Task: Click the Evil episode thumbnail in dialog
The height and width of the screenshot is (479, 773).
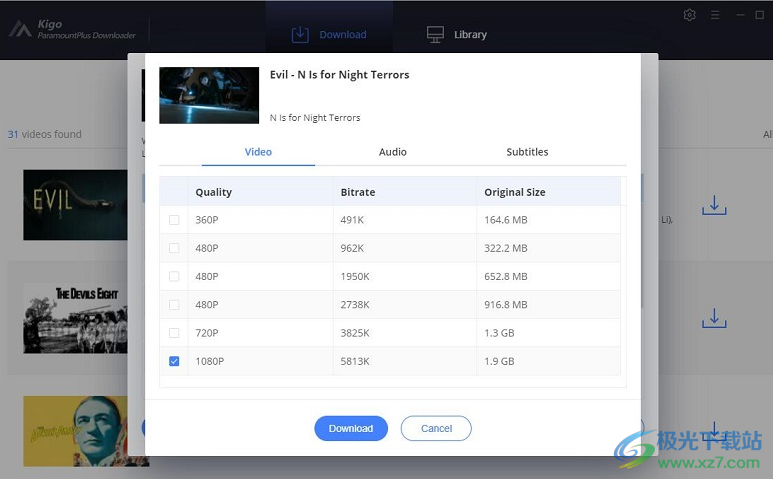Action: click(209, 95)
